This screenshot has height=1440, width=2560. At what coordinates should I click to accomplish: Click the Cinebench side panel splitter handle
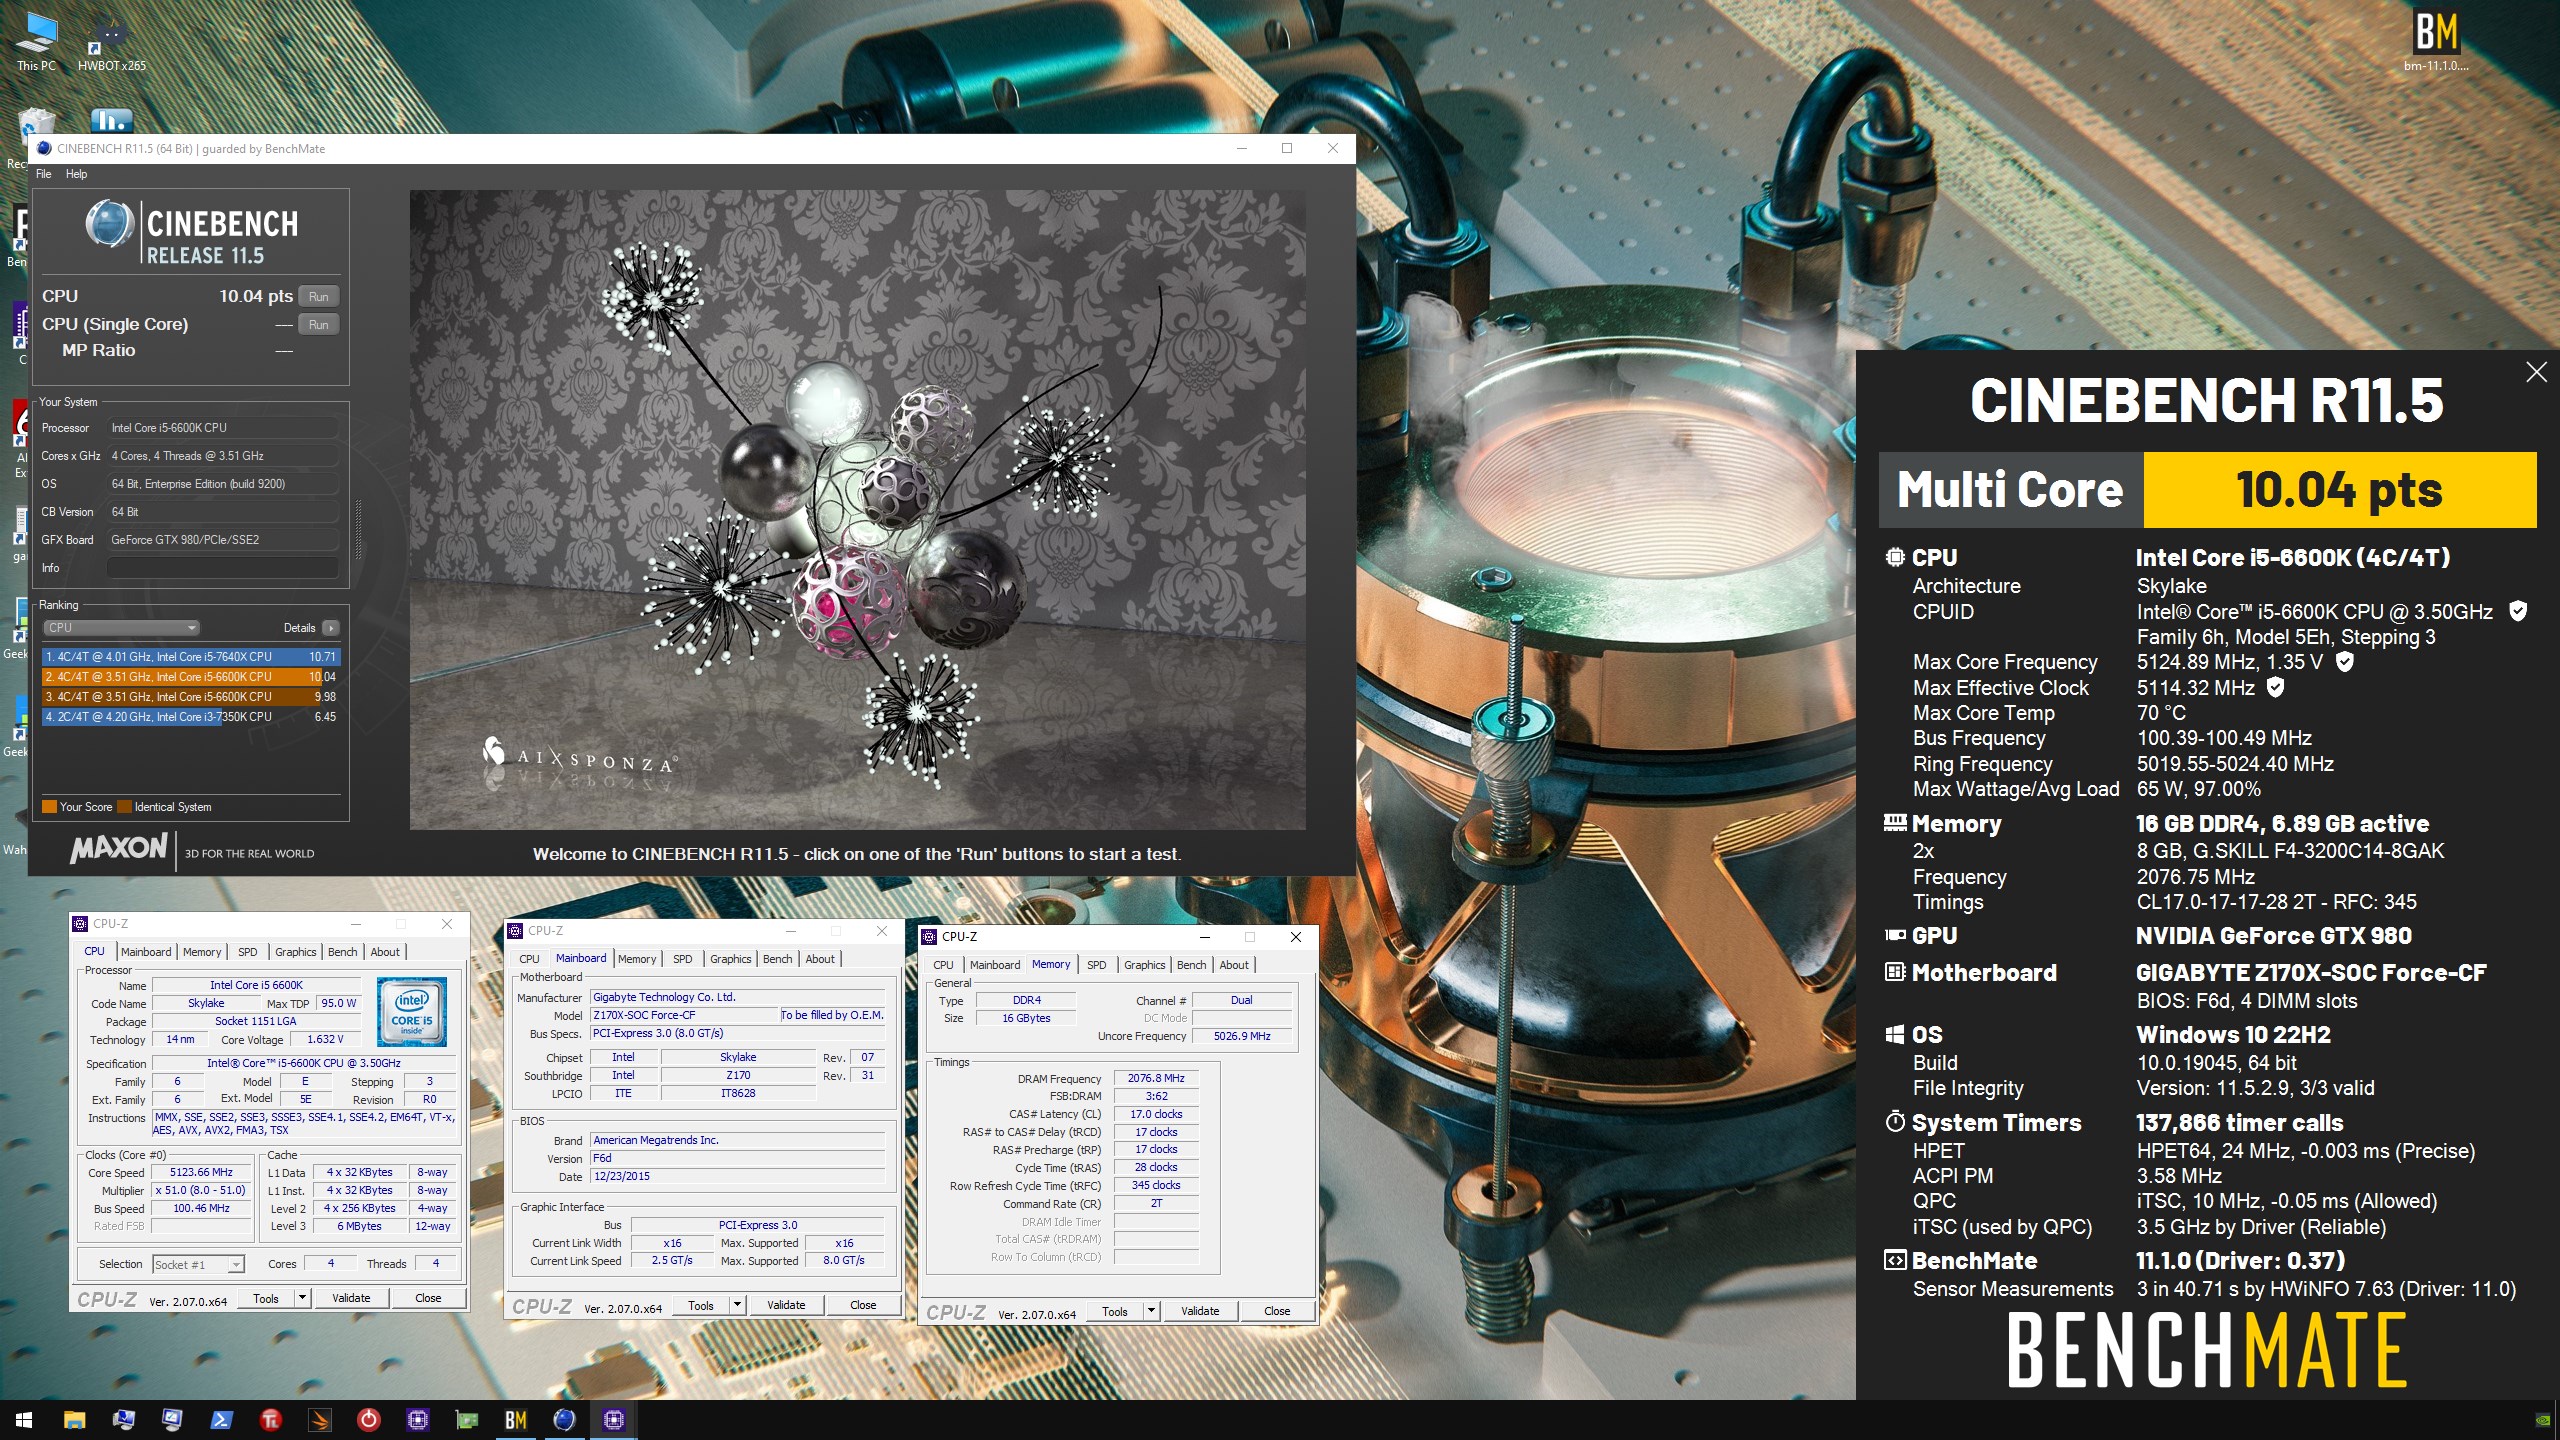pos(358,530)
